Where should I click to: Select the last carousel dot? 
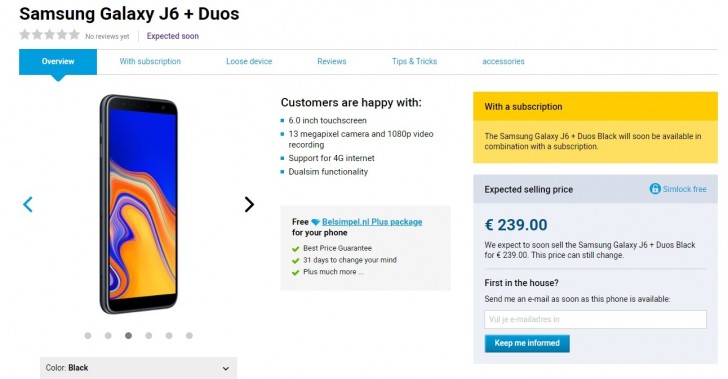point(189,335)
